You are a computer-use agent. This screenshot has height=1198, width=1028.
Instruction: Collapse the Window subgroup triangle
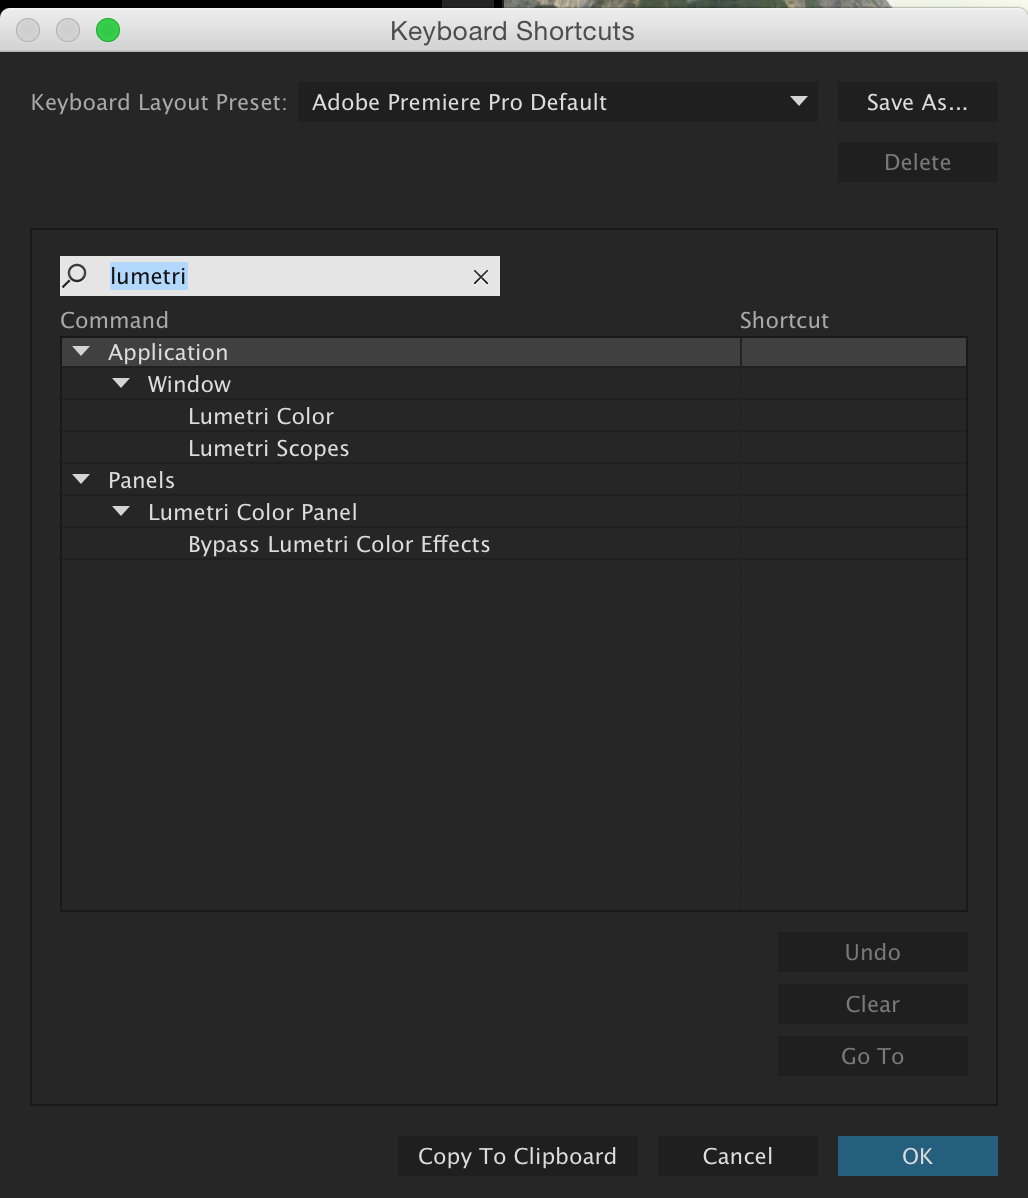(x=121, y=384)
